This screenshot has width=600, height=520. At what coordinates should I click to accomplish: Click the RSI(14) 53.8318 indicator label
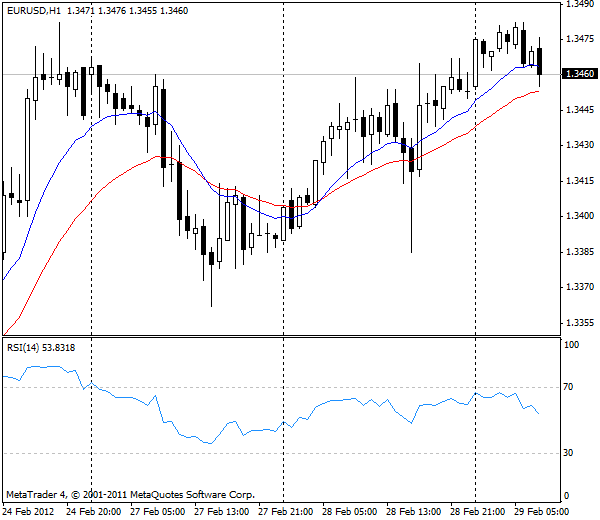coord(41,347)
